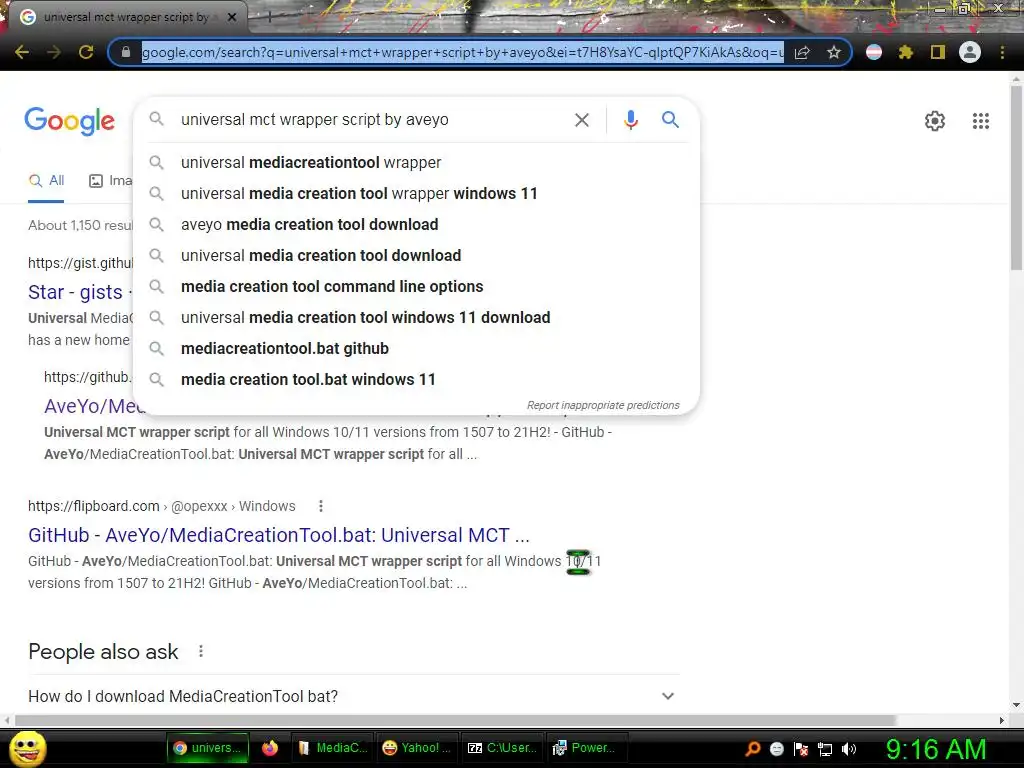Click the horizontal scrollbar thumb at bottom
The image size is (1024, 768).
coord(455,720)
